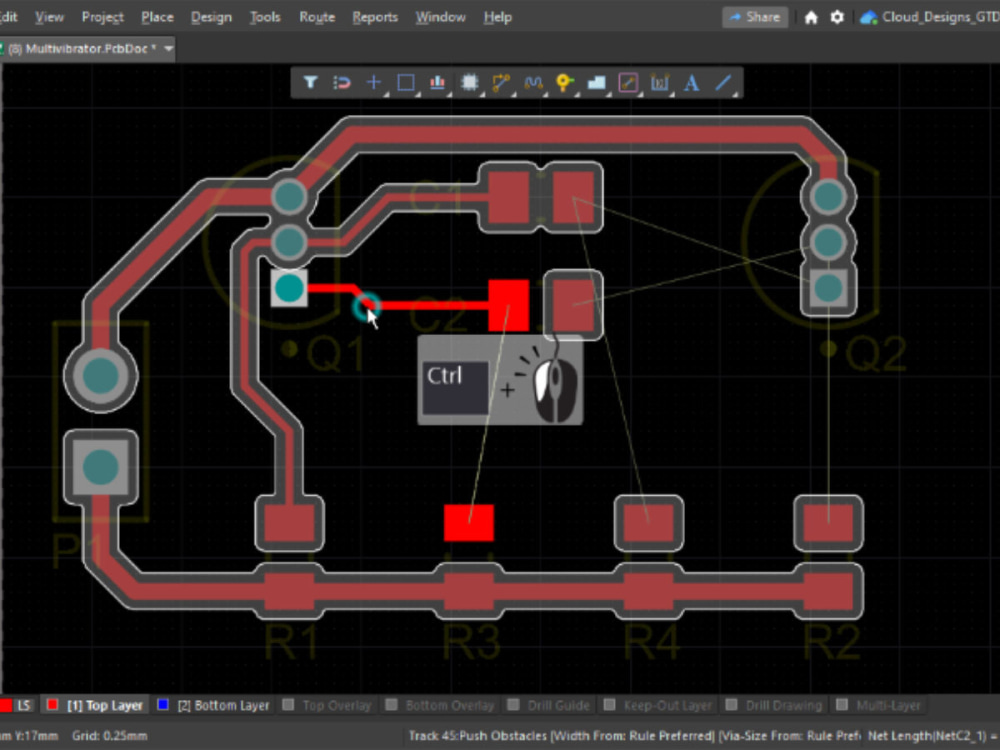This screenshot has height=750, width=1000.
Task: Open the Align objects tool
Action: (438, 82)
